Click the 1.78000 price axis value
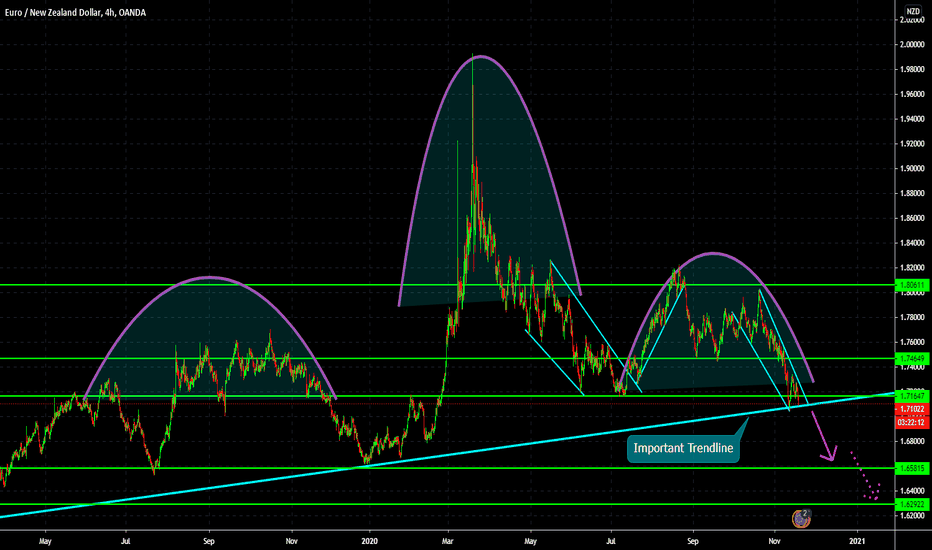The height and width of the screenshot is (550, 932). coord(912,318)
